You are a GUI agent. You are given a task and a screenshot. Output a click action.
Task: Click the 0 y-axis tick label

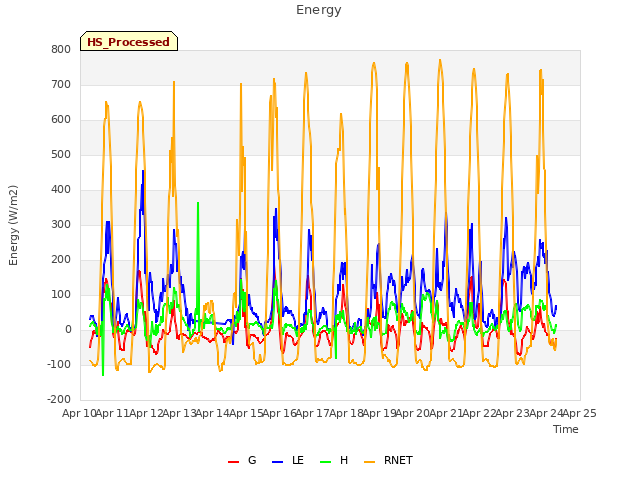pyautogui.click(x=68, y=329)
